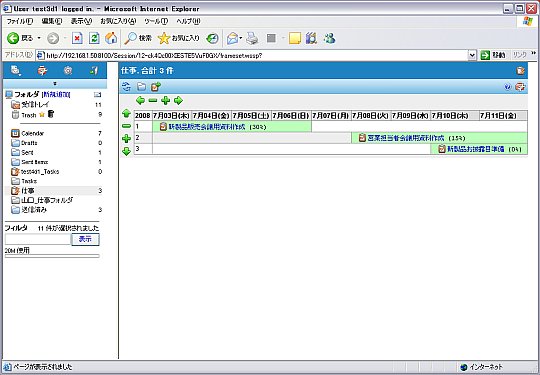The width and height of the screenshot is (540, 375).
Task: Click the green minus icon beside row 1
Action: pyautogui.click(x=126, y=126)
